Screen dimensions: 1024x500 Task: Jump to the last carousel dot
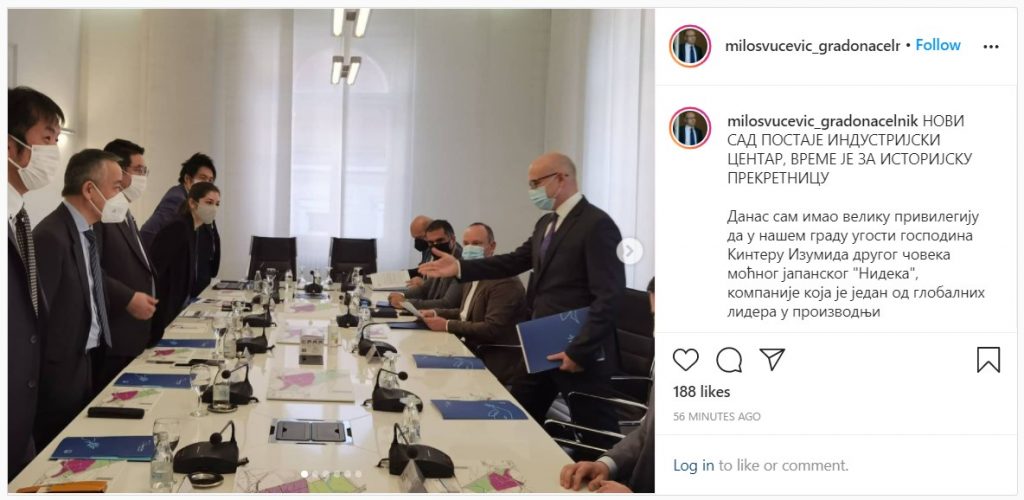[x=359, y=475]
